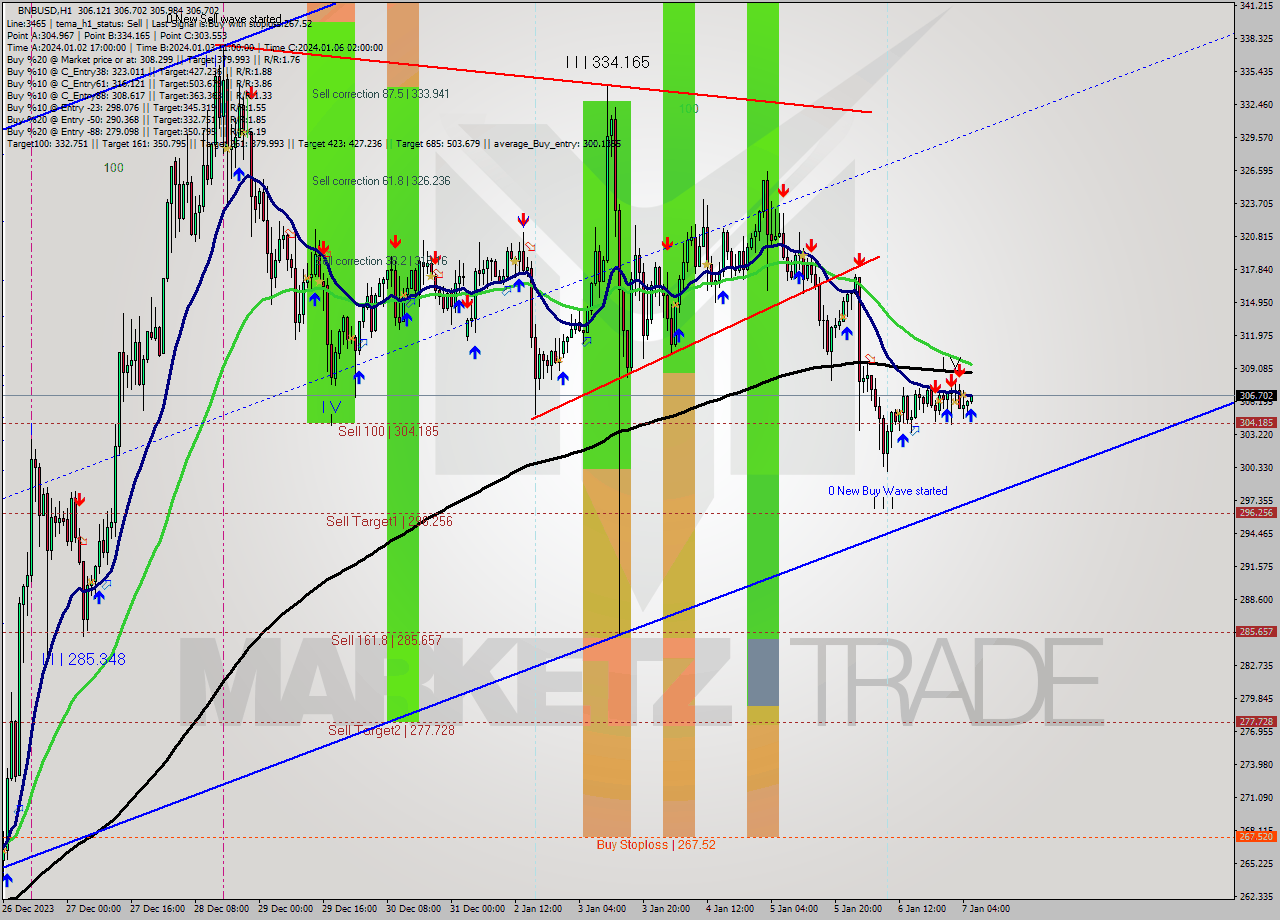Click the '2 Jan 12:00' time label
Screen dimensions: 1280x920
coord(538,909)
